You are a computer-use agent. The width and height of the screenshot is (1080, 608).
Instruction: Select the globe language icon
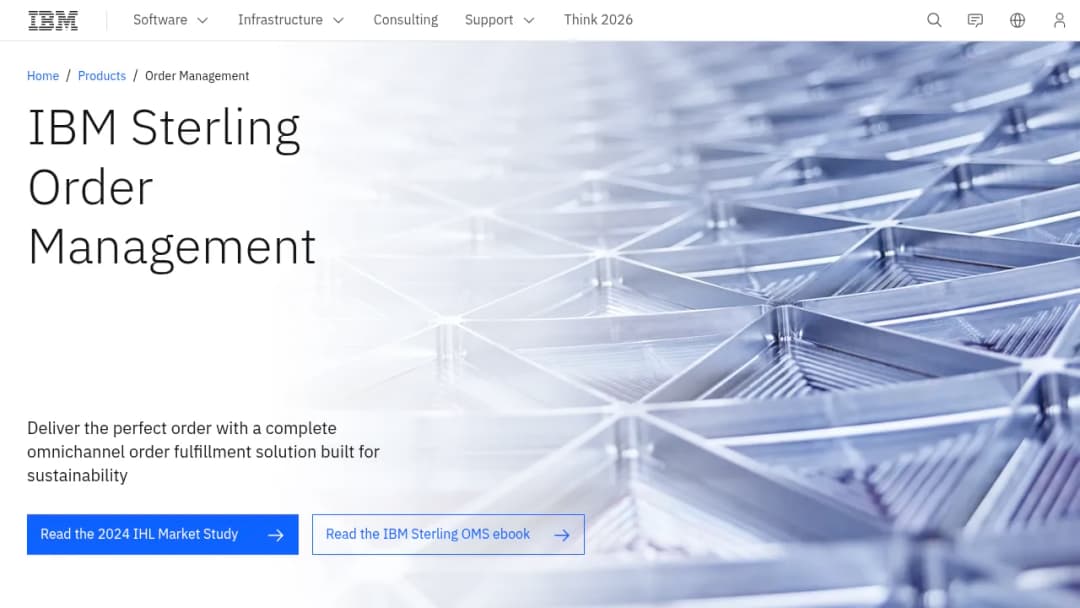pos(1017,20)
